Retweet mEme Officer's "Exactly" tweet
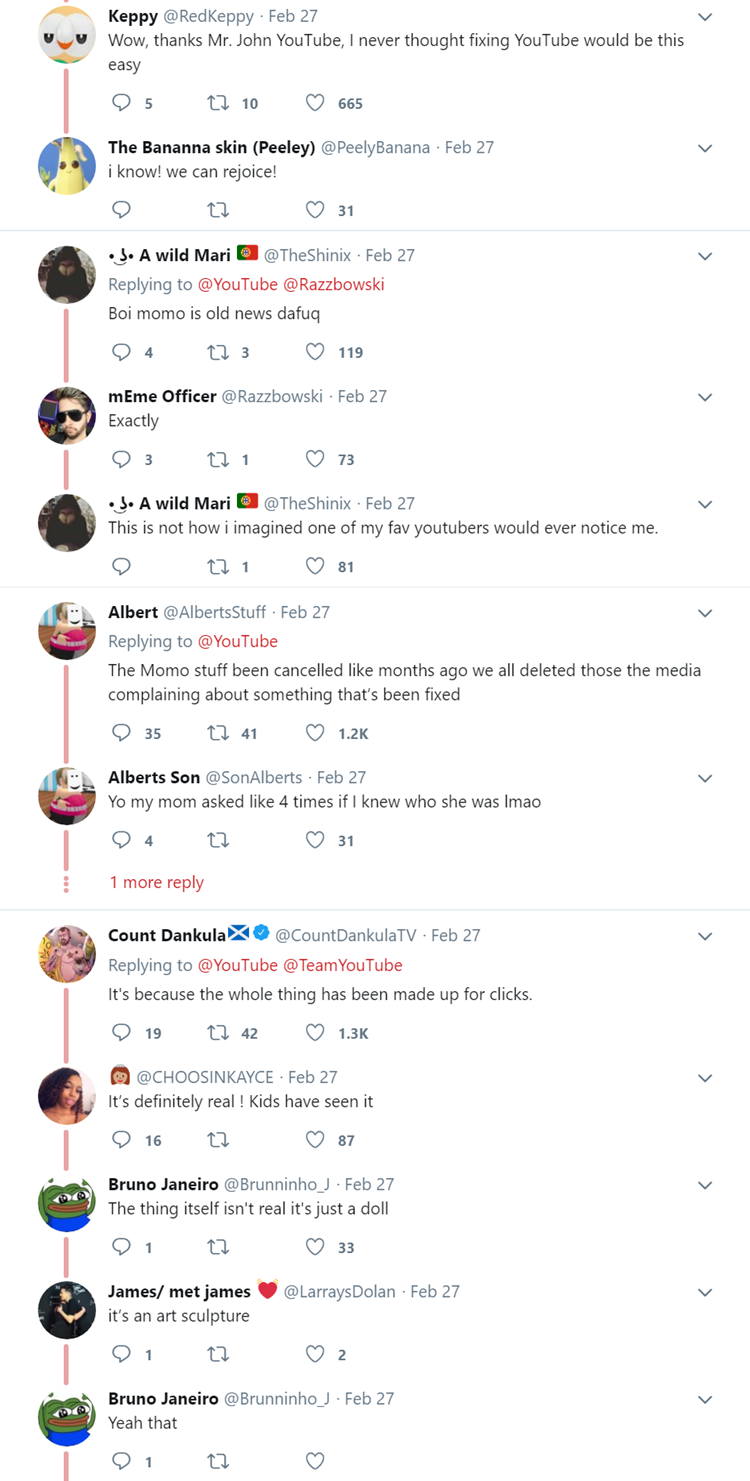Image resolution: width=750 pixels, height=1481 pixels. click(x=217, y=459)
